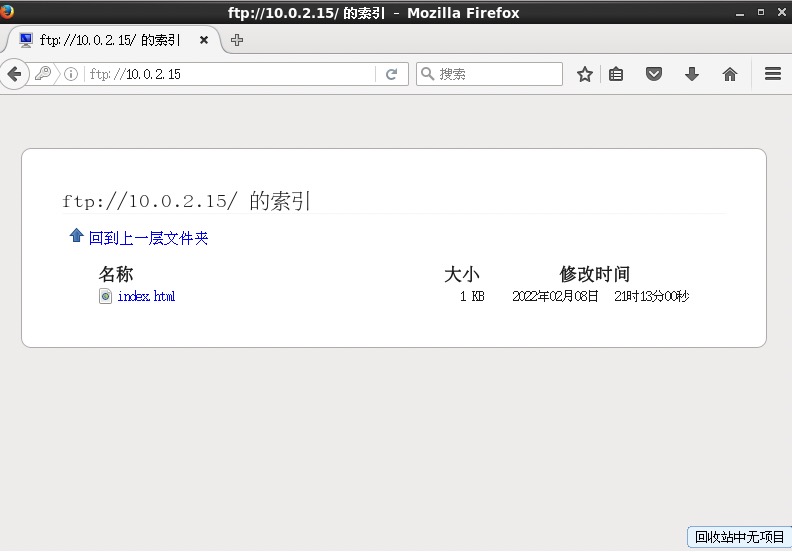Sort by 名称 column header
Viewport: 792px width, 552px height.
(116, 274)
